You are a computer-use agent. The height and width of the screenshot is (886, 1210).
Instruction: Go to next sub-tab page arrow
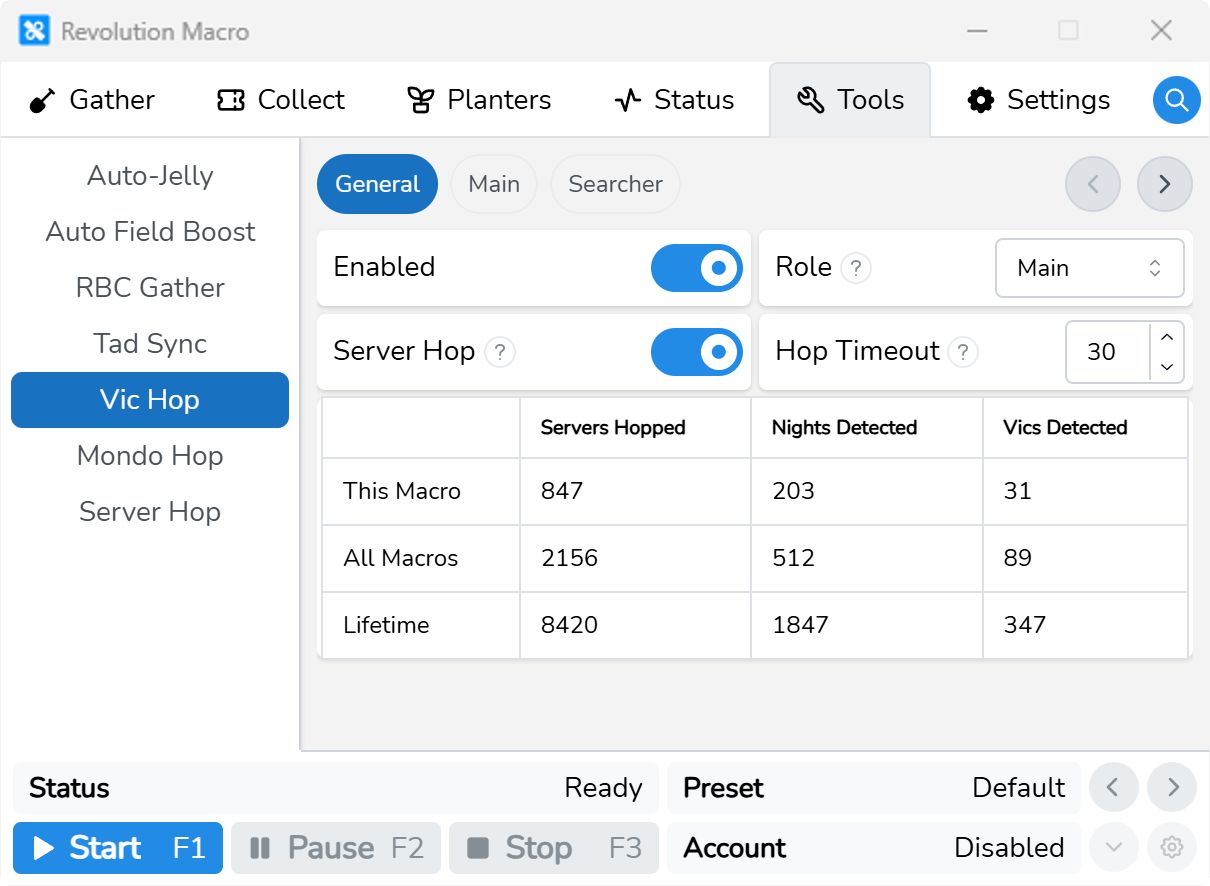coord(1165,184)
